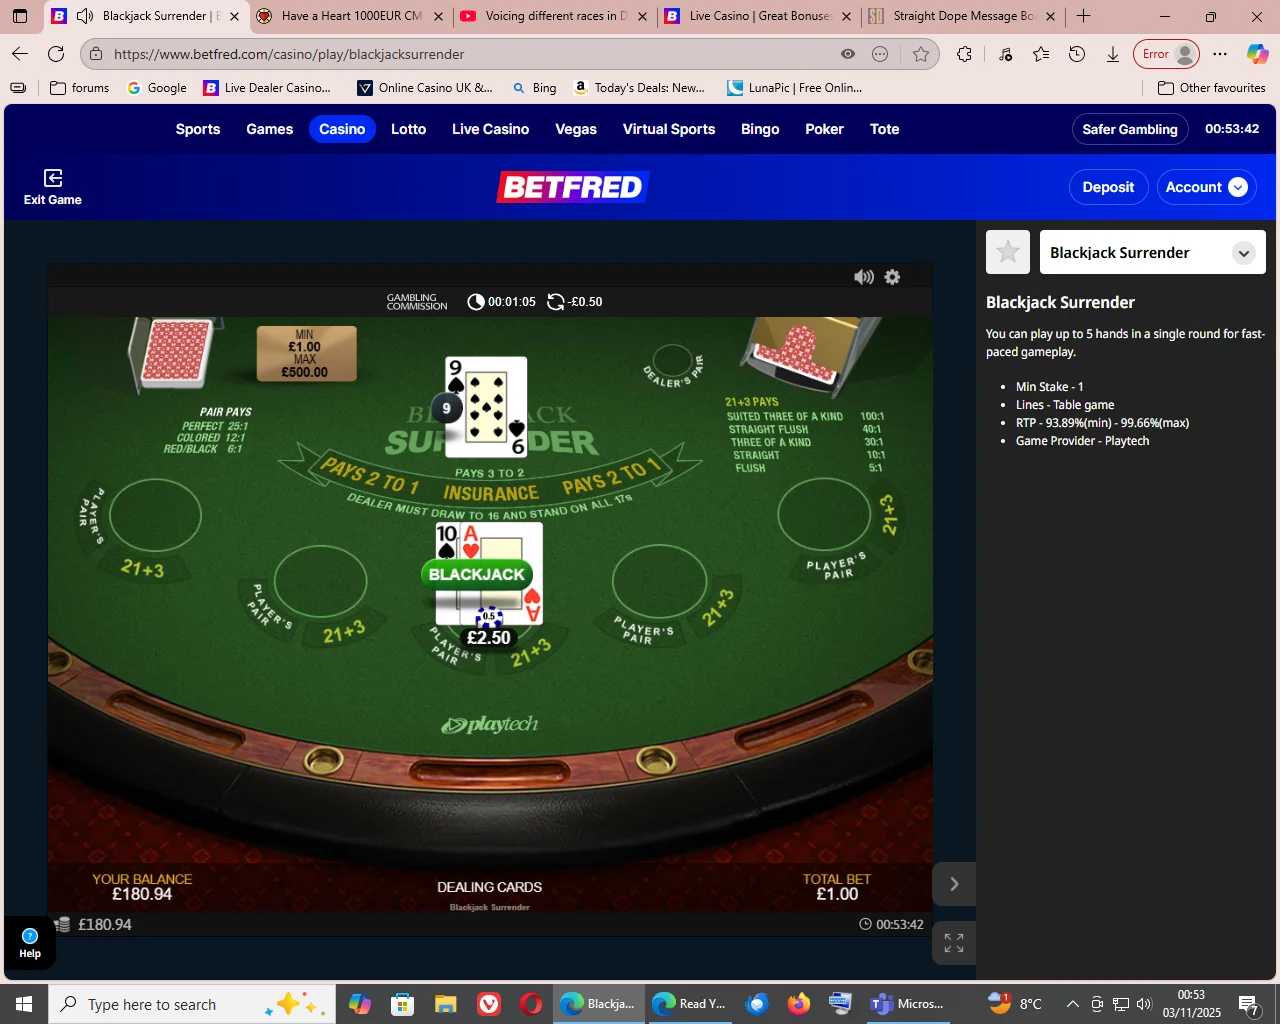Click the profile Error button

(x=1166, y=54)
